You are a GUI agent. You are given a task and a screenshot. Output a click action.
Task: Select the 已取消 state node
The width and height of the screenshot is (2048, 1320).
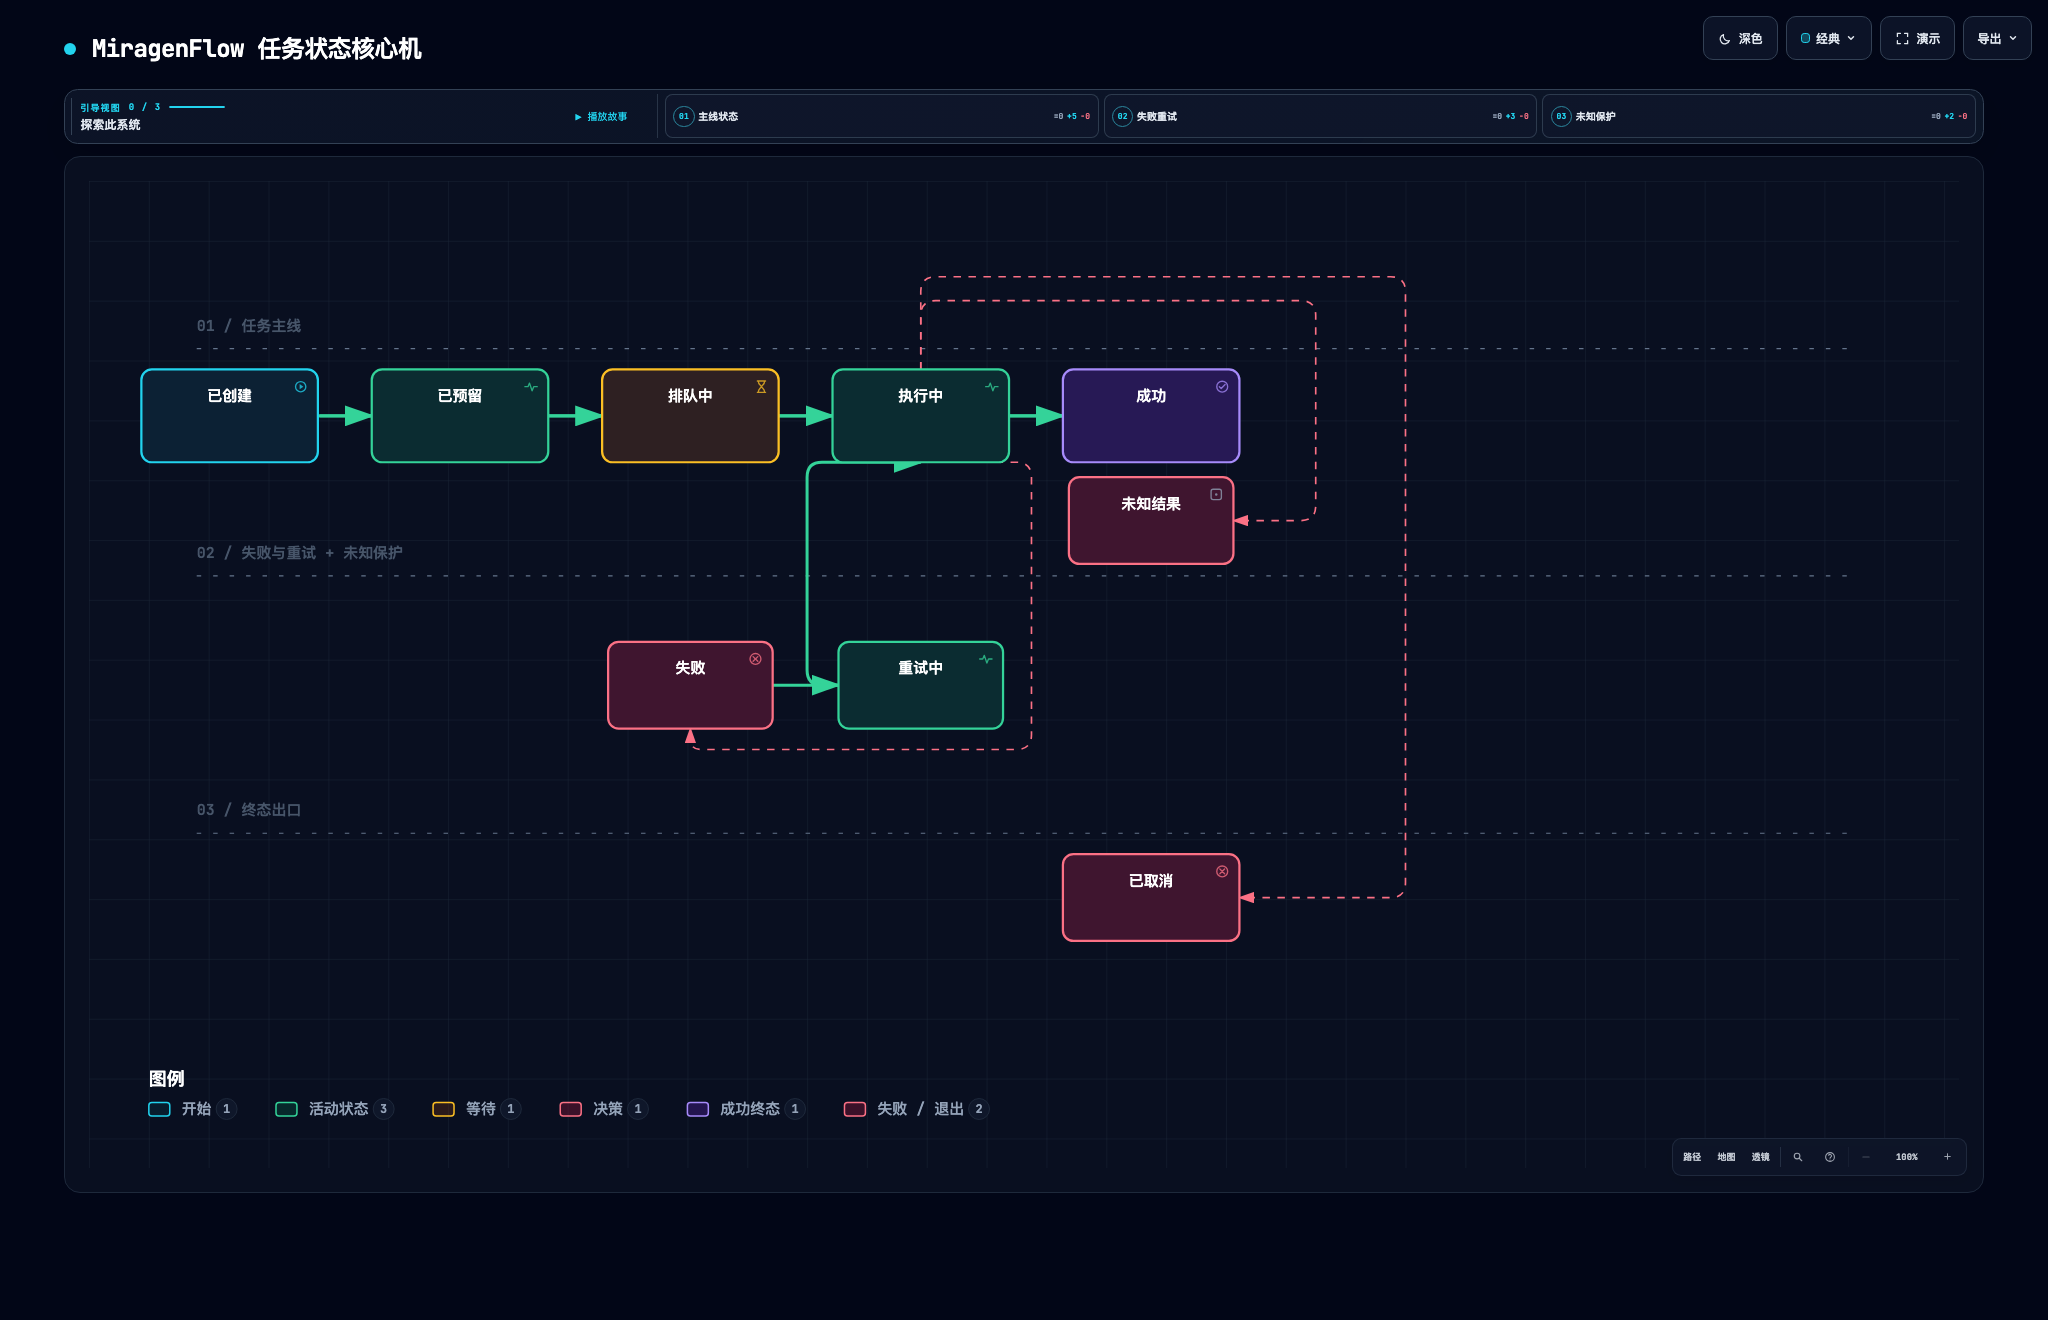[1151, 897]
